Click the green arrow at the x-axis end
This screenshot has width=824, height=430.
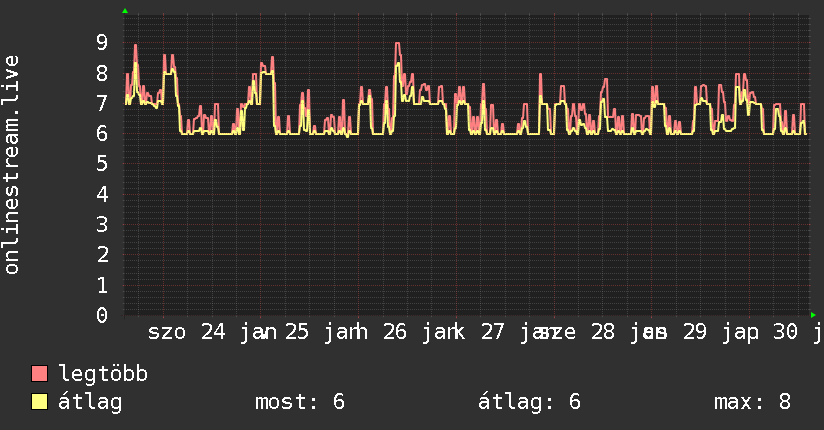(813, 315)
